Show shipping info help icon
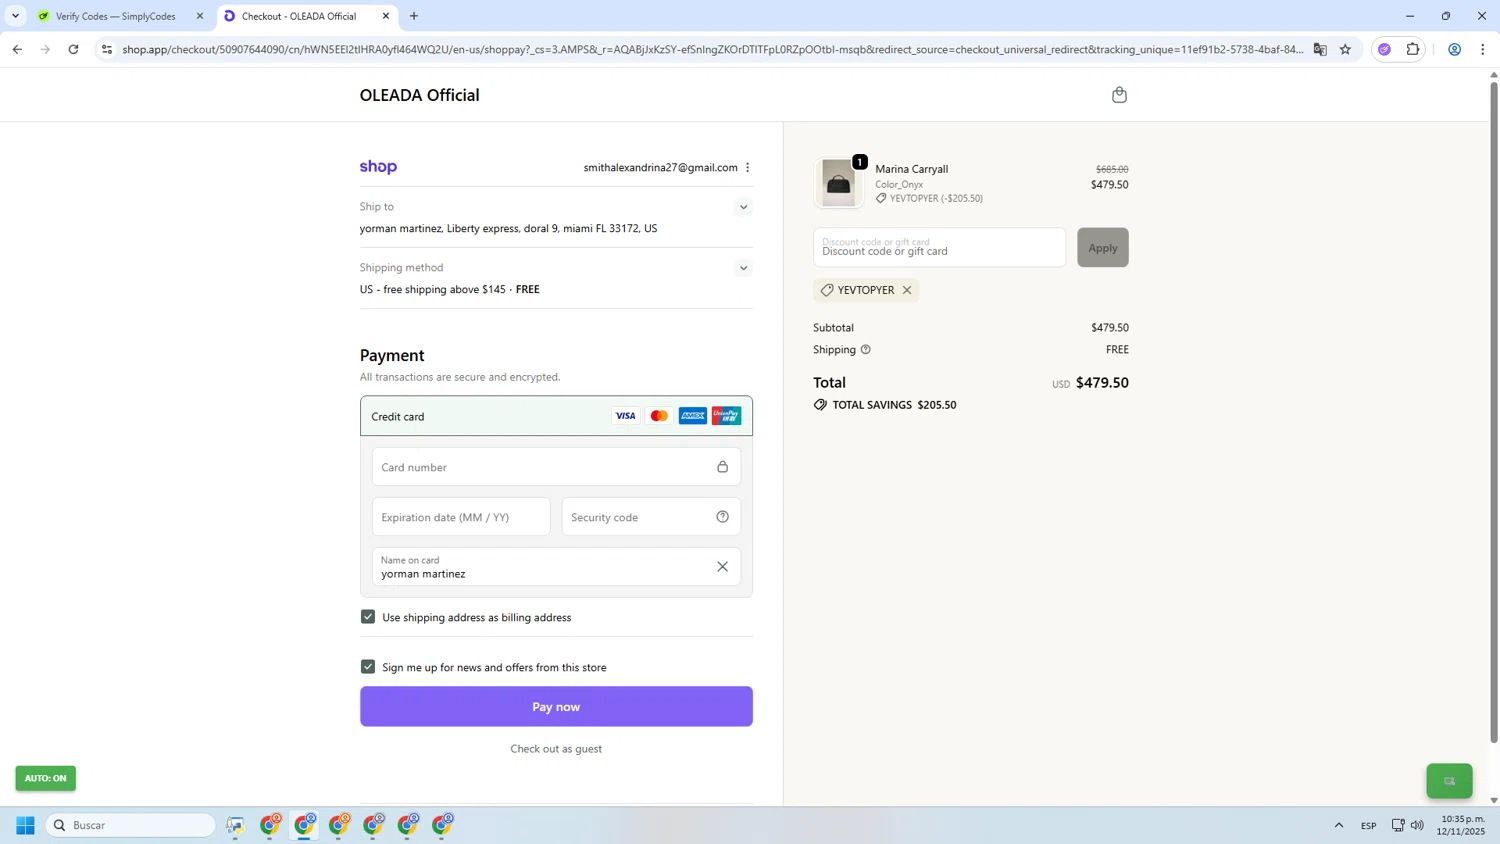The width and height of the screenshot is (1500, 844). tap(866, 350)
